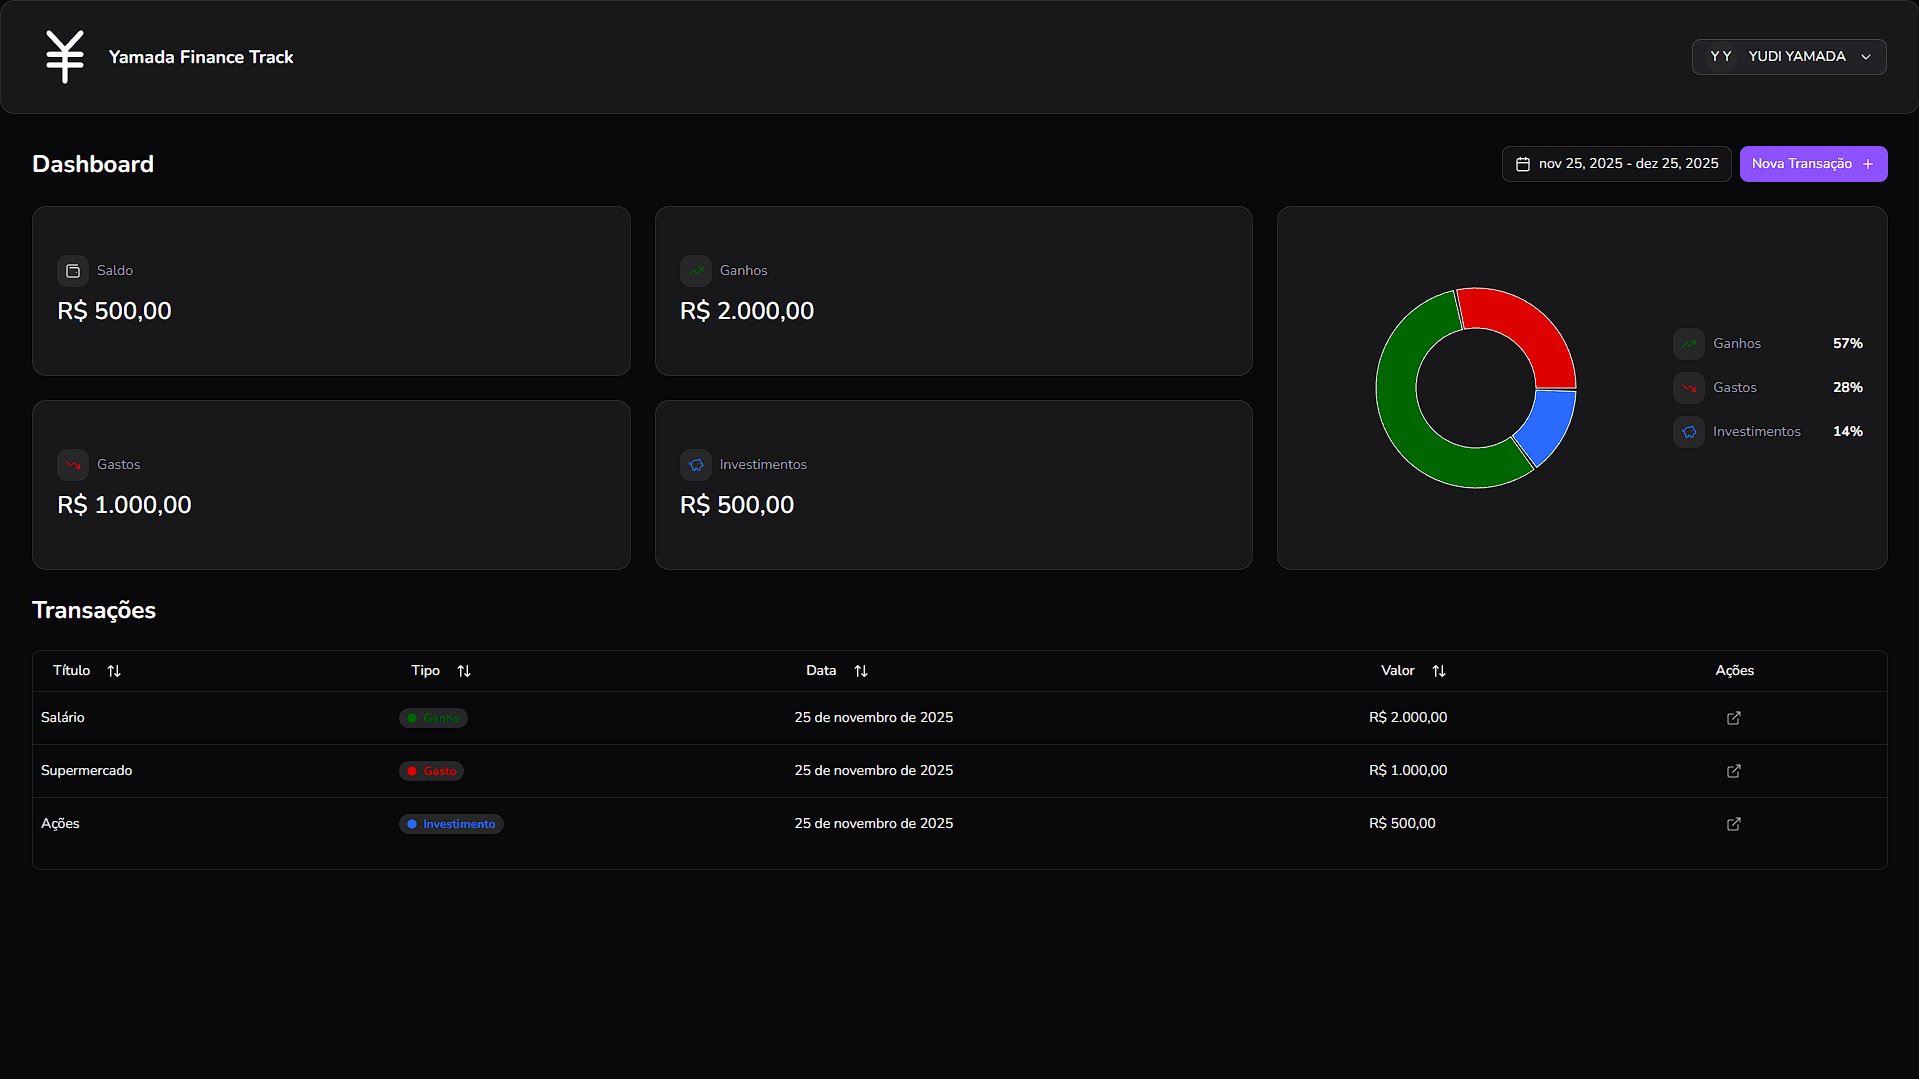Open the date range picker

pos(1616,164)
